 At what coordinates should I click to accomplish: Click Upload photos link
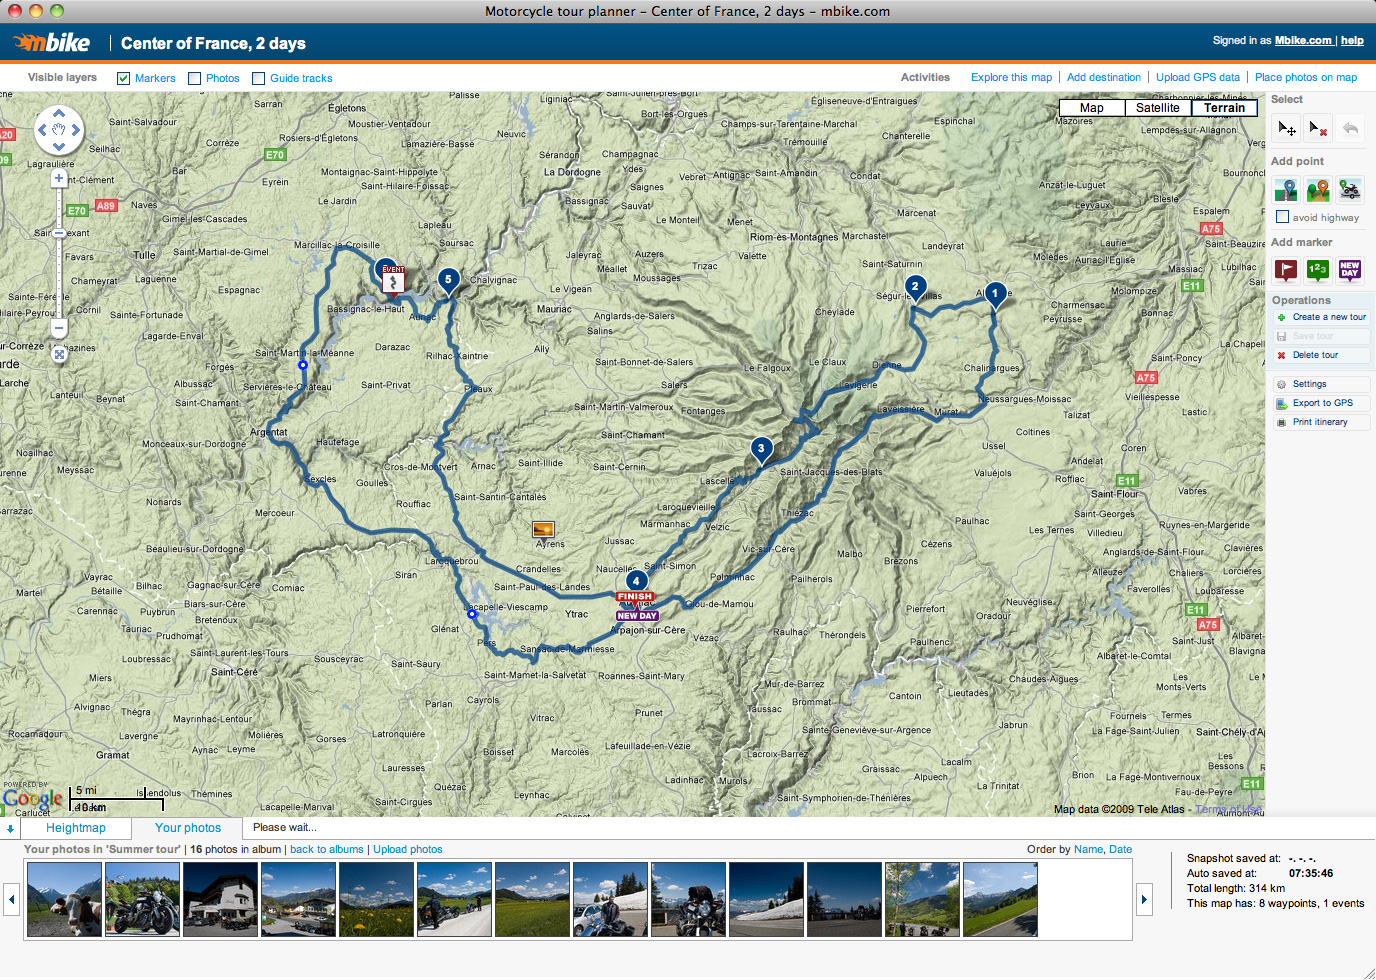tap(408, 850)
